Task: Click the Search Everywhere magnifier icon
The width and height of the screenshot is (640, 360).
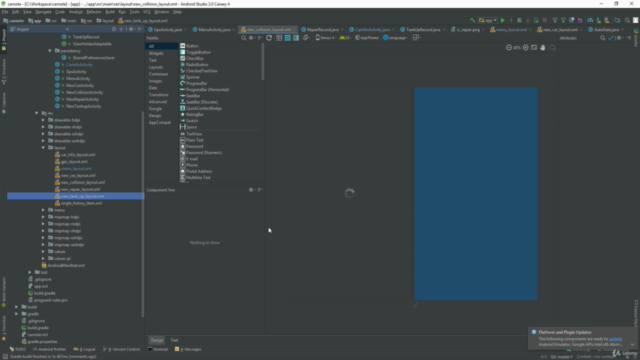Action: 627,20
